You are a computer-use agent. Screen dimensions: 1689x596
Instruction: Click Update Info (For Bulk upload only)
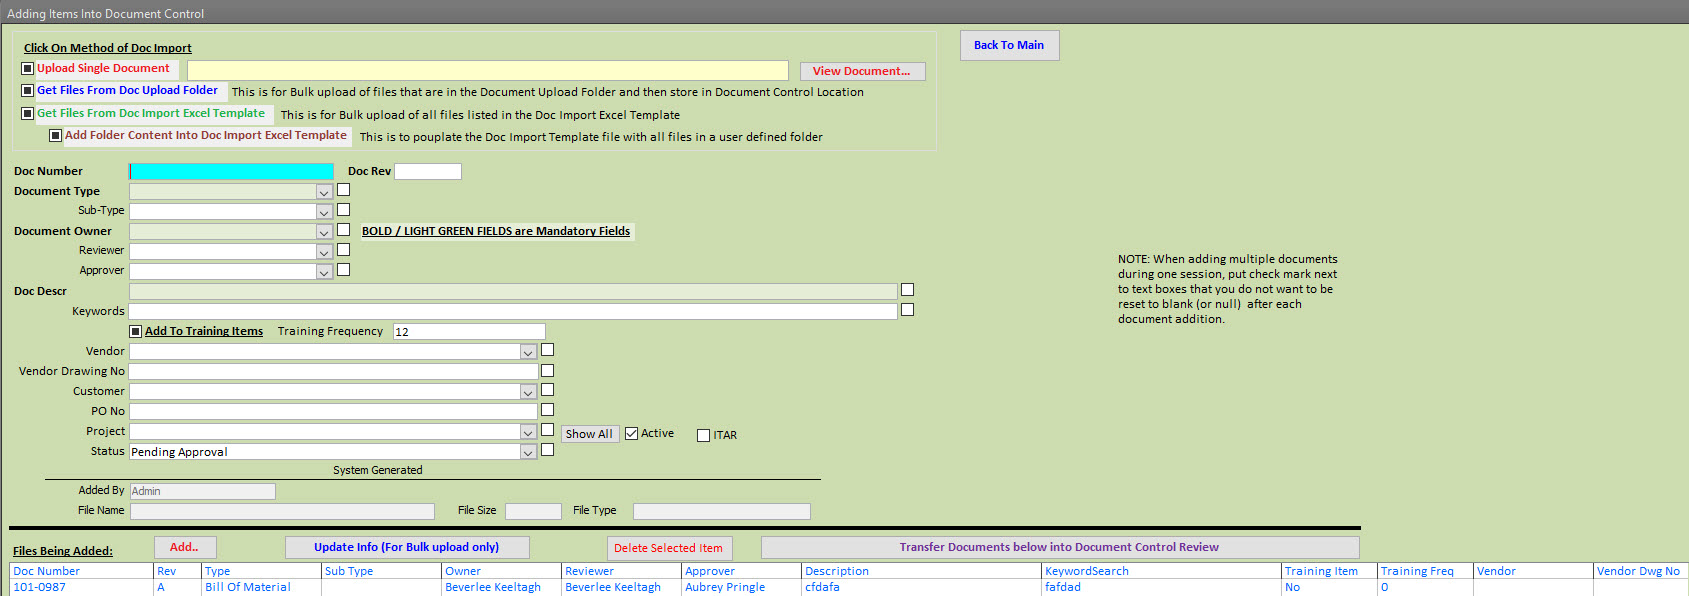pyautogui.click(x=407, y=547)
